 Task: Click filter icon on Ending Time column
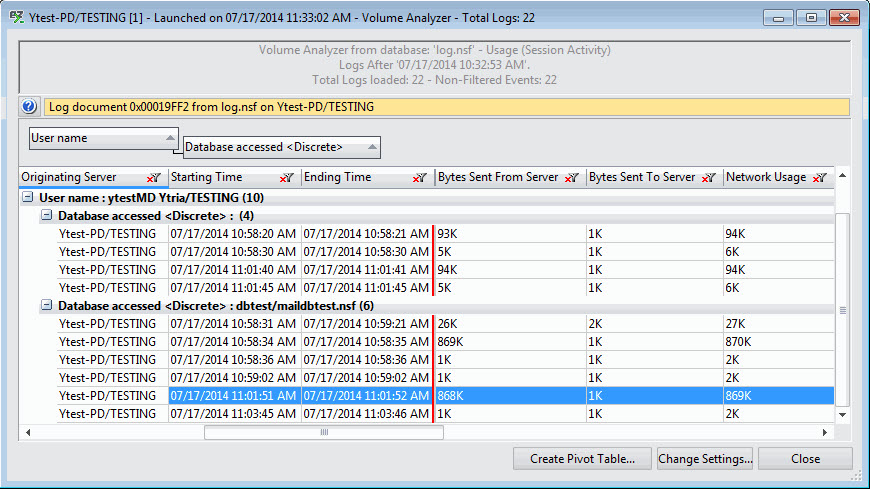420,178
